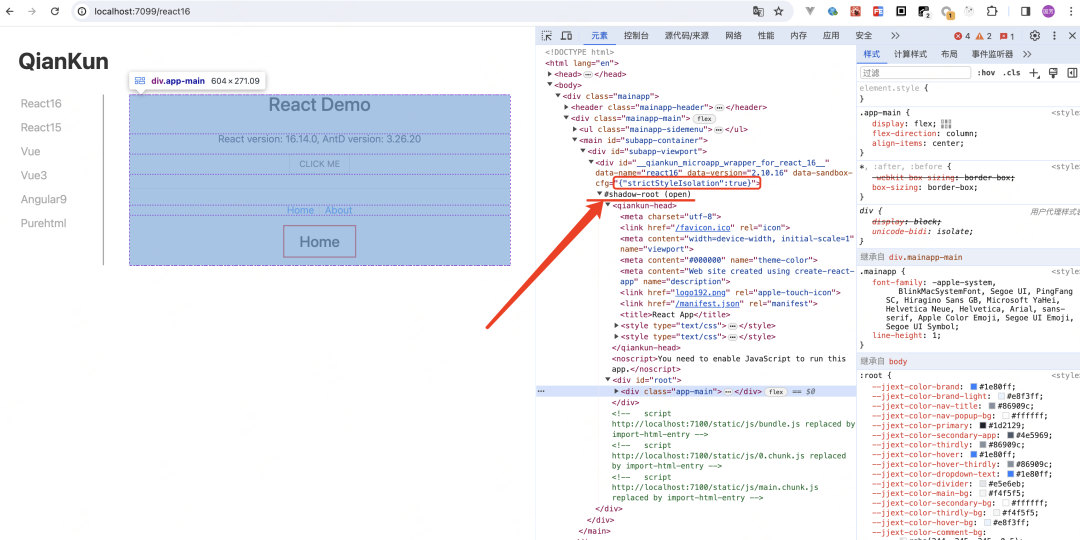Open the extensions puzzle icon

tap(992, 12)
